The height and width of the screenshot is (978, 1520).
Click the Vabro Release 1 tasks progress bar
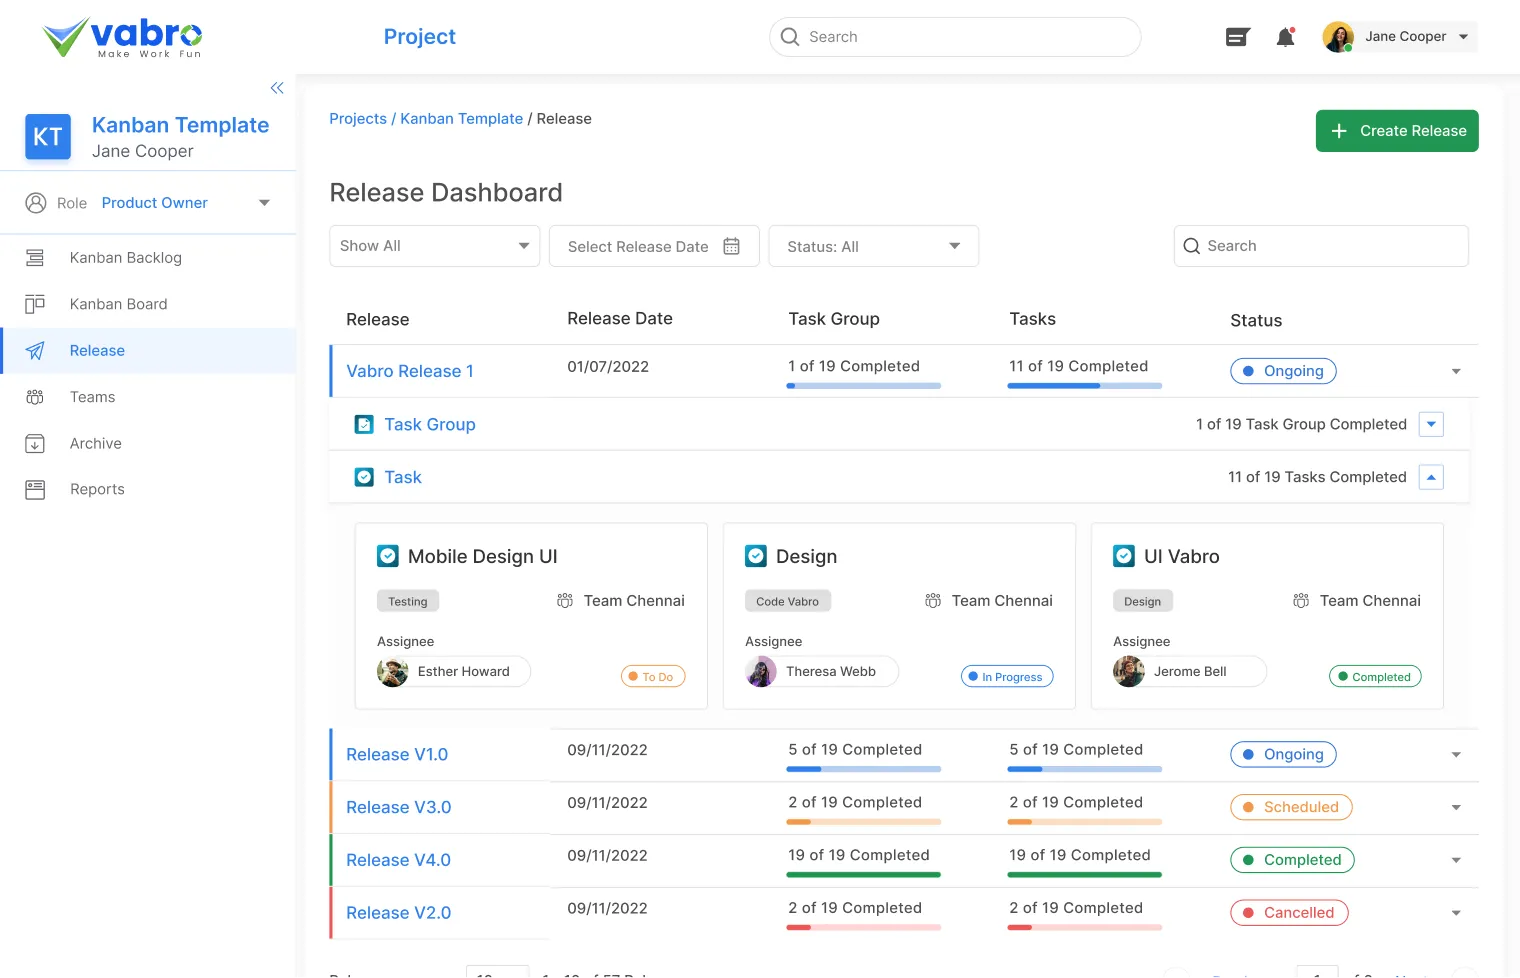click(x=1084, y=385)
